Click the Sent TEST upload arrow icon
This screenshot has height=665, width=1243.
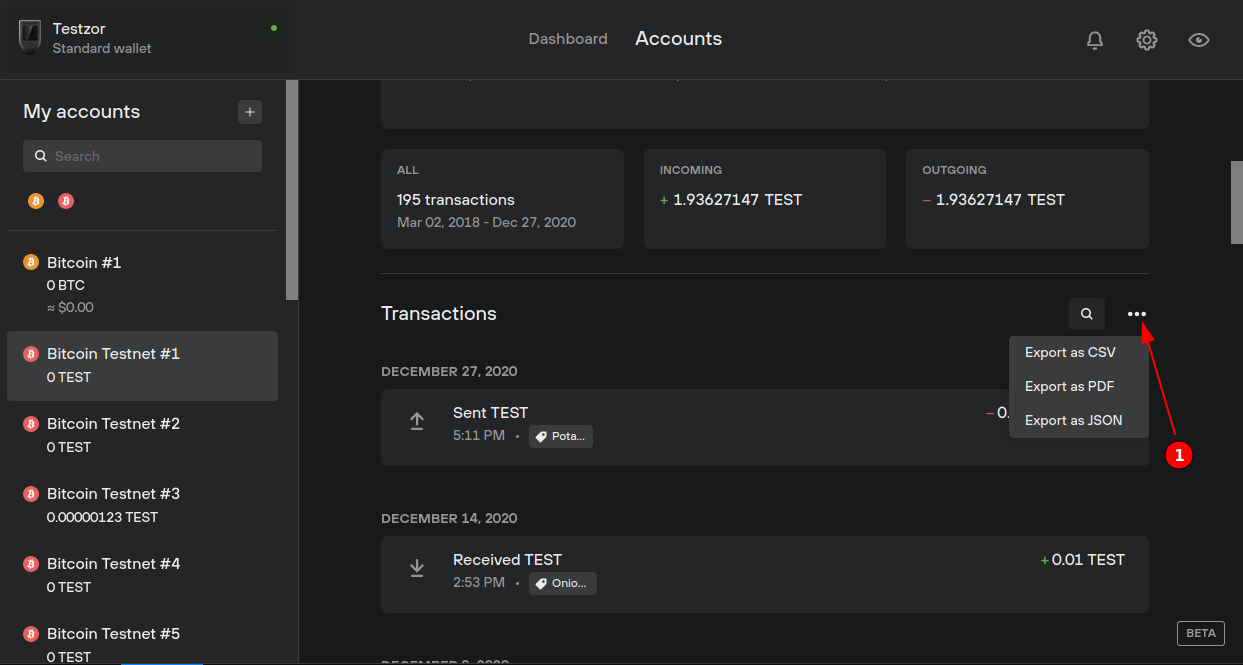pyautogui.click(x=417, y=422)
